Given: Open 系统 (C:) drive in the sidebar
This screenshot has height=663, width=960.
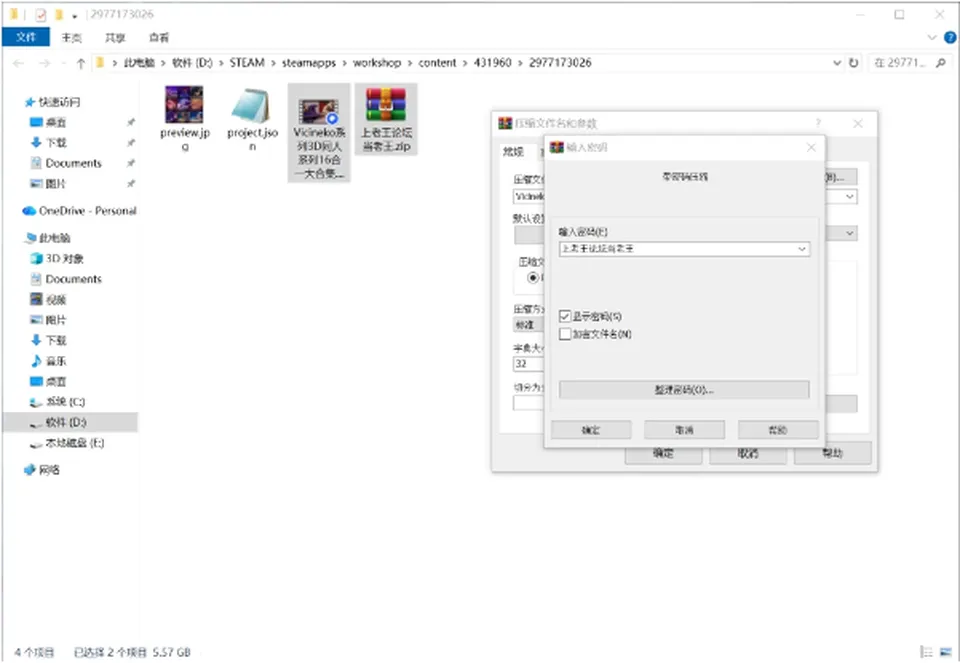Looking at the screenshot, I should (x=58, y=402).
